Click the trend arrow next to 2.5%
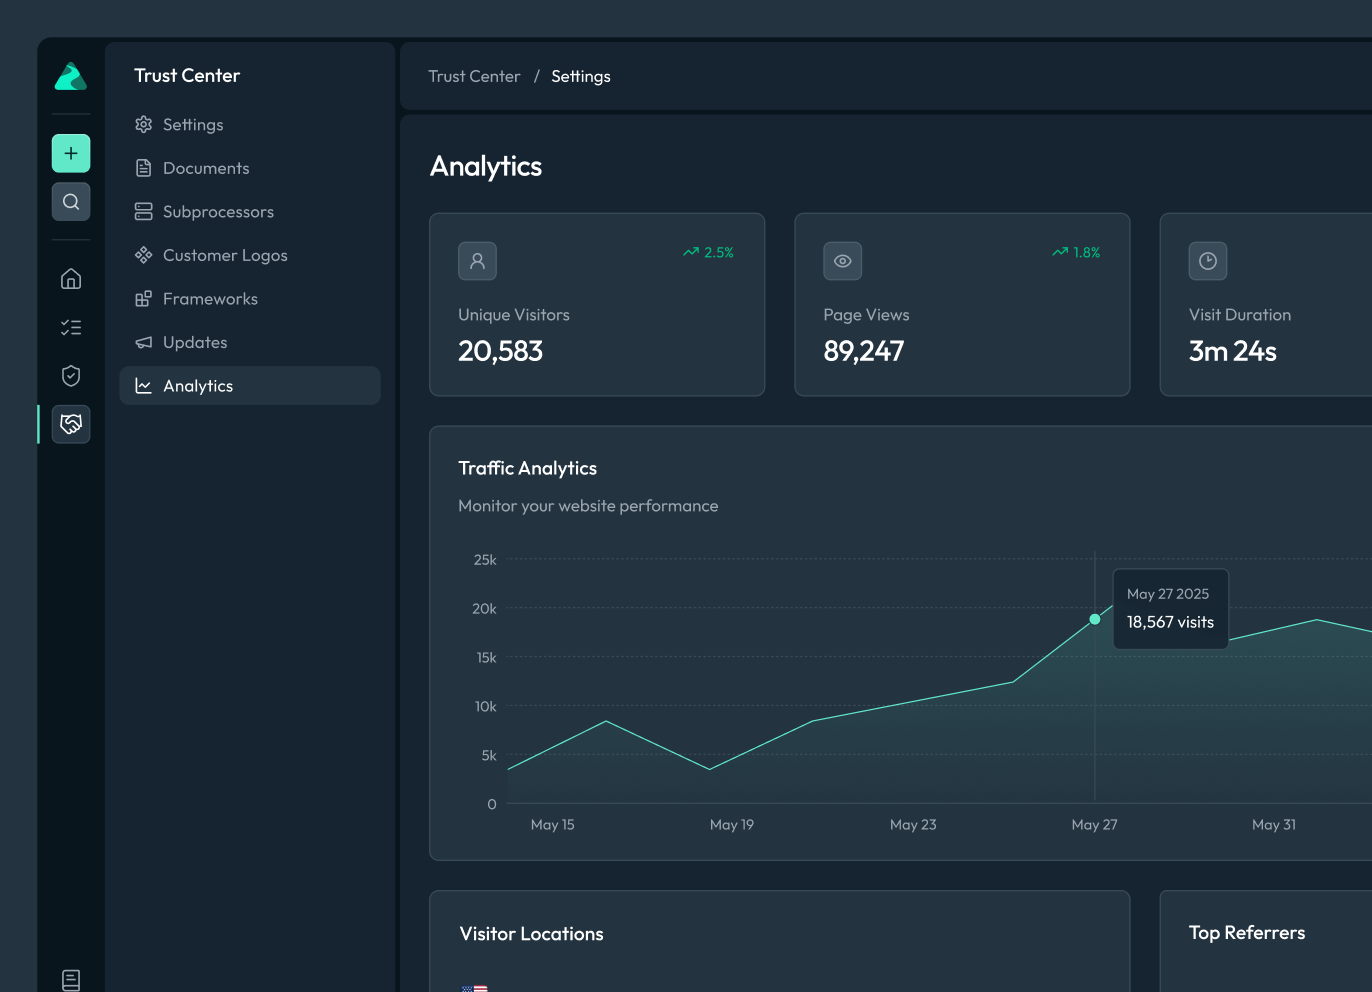 click(691, 252)
